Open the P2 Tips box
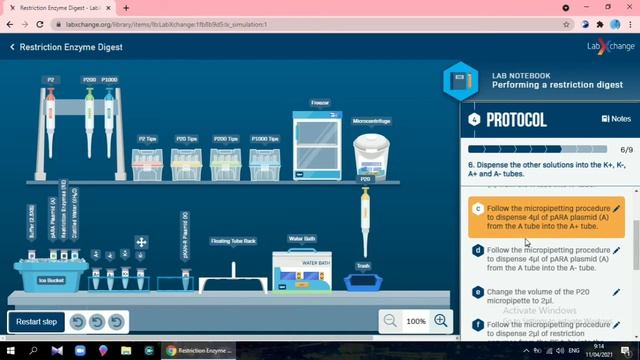Screen dimensions: 640x360 [147, 164]
